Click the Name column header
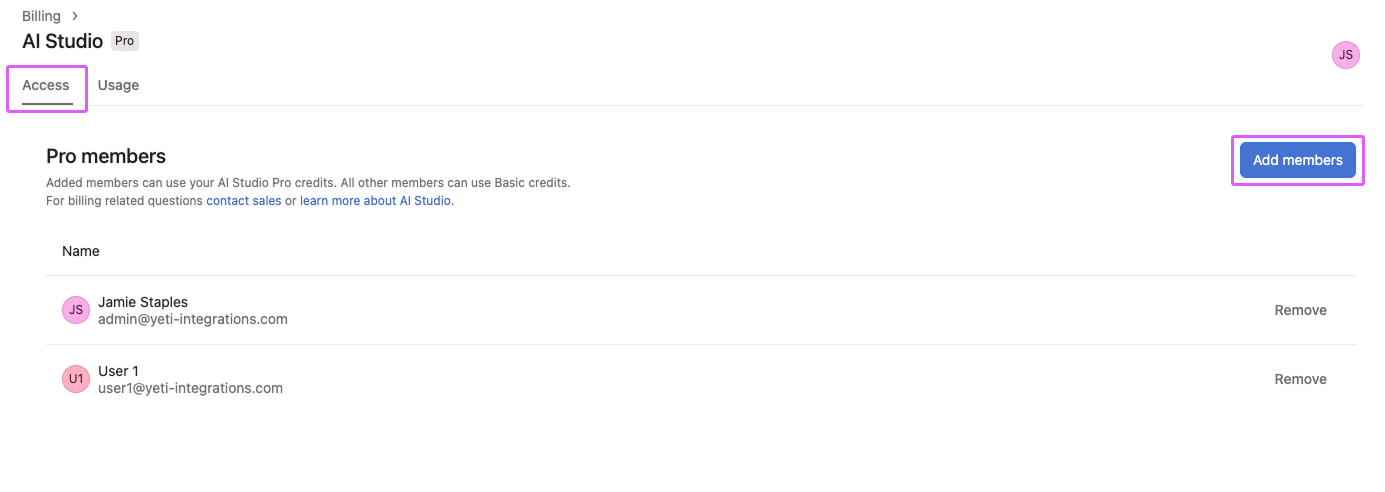The height and width of the screenshot is (492, 1385). click(x=81, y=251)
